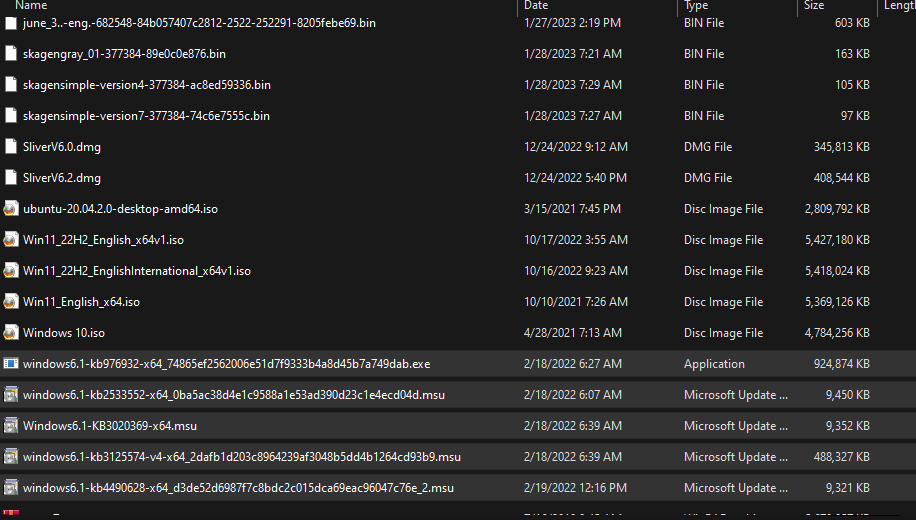Click the SliverV6.2.dmg file icon
Image resolution: width=916 pixels, height=520 pixels.
[11, 178]
